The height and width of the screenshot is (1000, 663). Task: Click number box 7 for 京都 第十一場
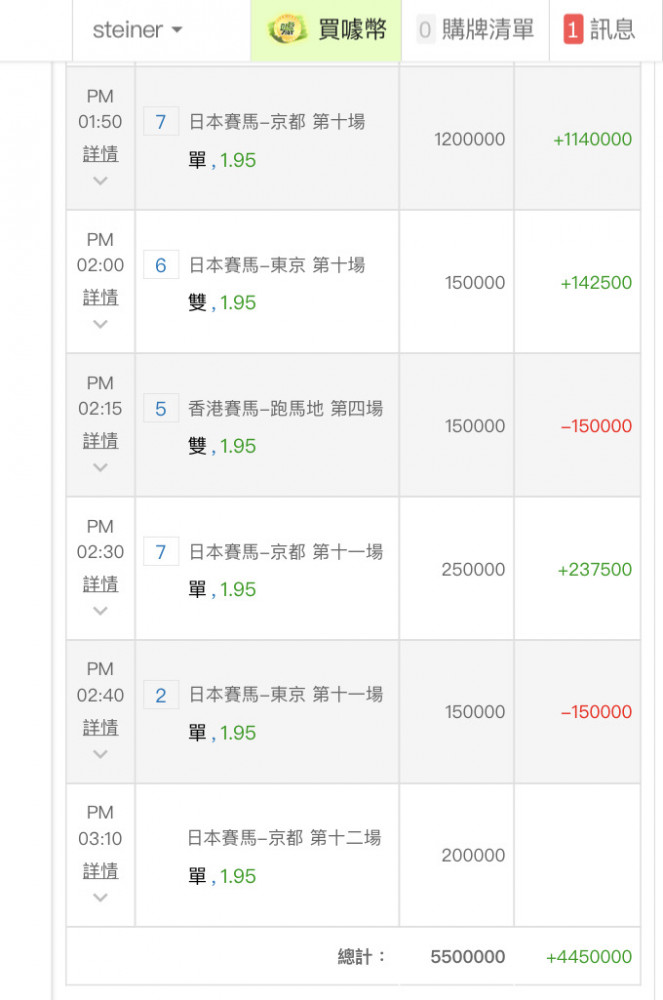pyautogui.click(x=161, y=552)
